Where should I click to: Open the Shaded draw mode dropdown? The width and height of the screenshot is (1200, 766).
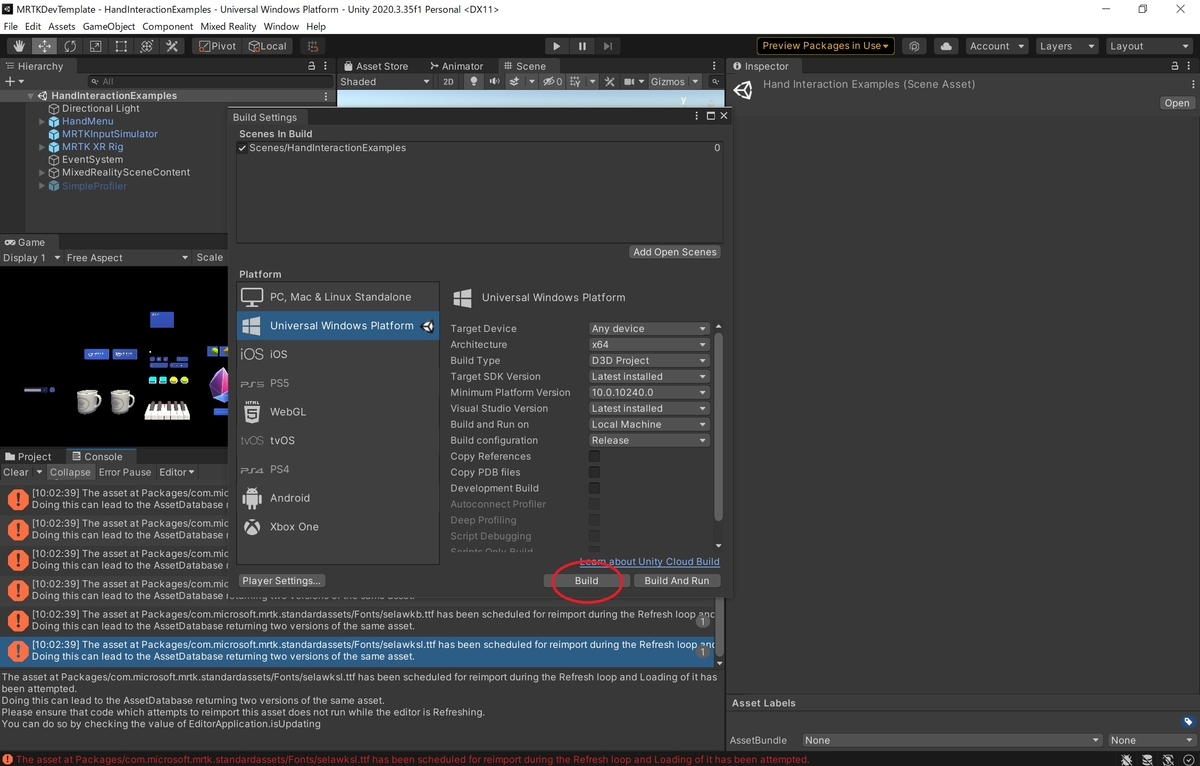(x=385, y=82)
